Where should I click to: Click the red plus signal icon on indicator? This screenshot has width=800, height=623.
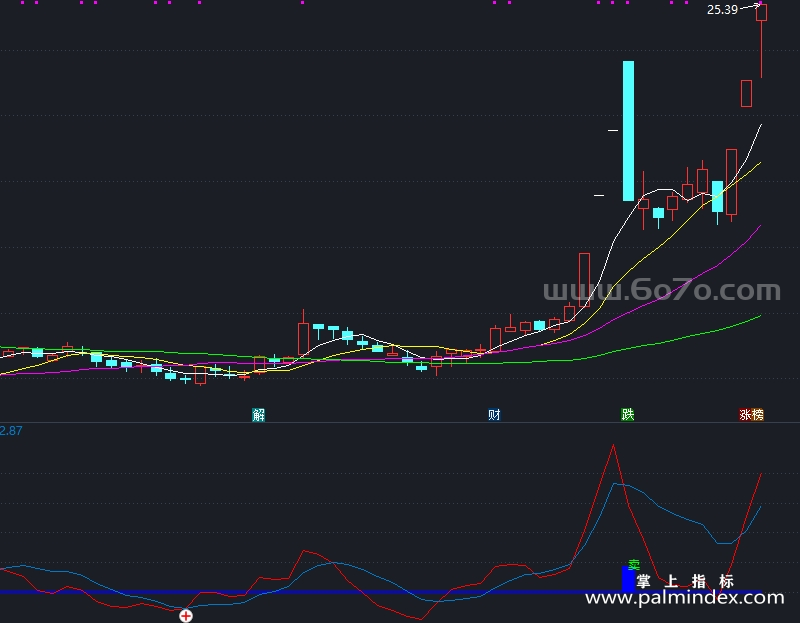click(x=186, y=616)
